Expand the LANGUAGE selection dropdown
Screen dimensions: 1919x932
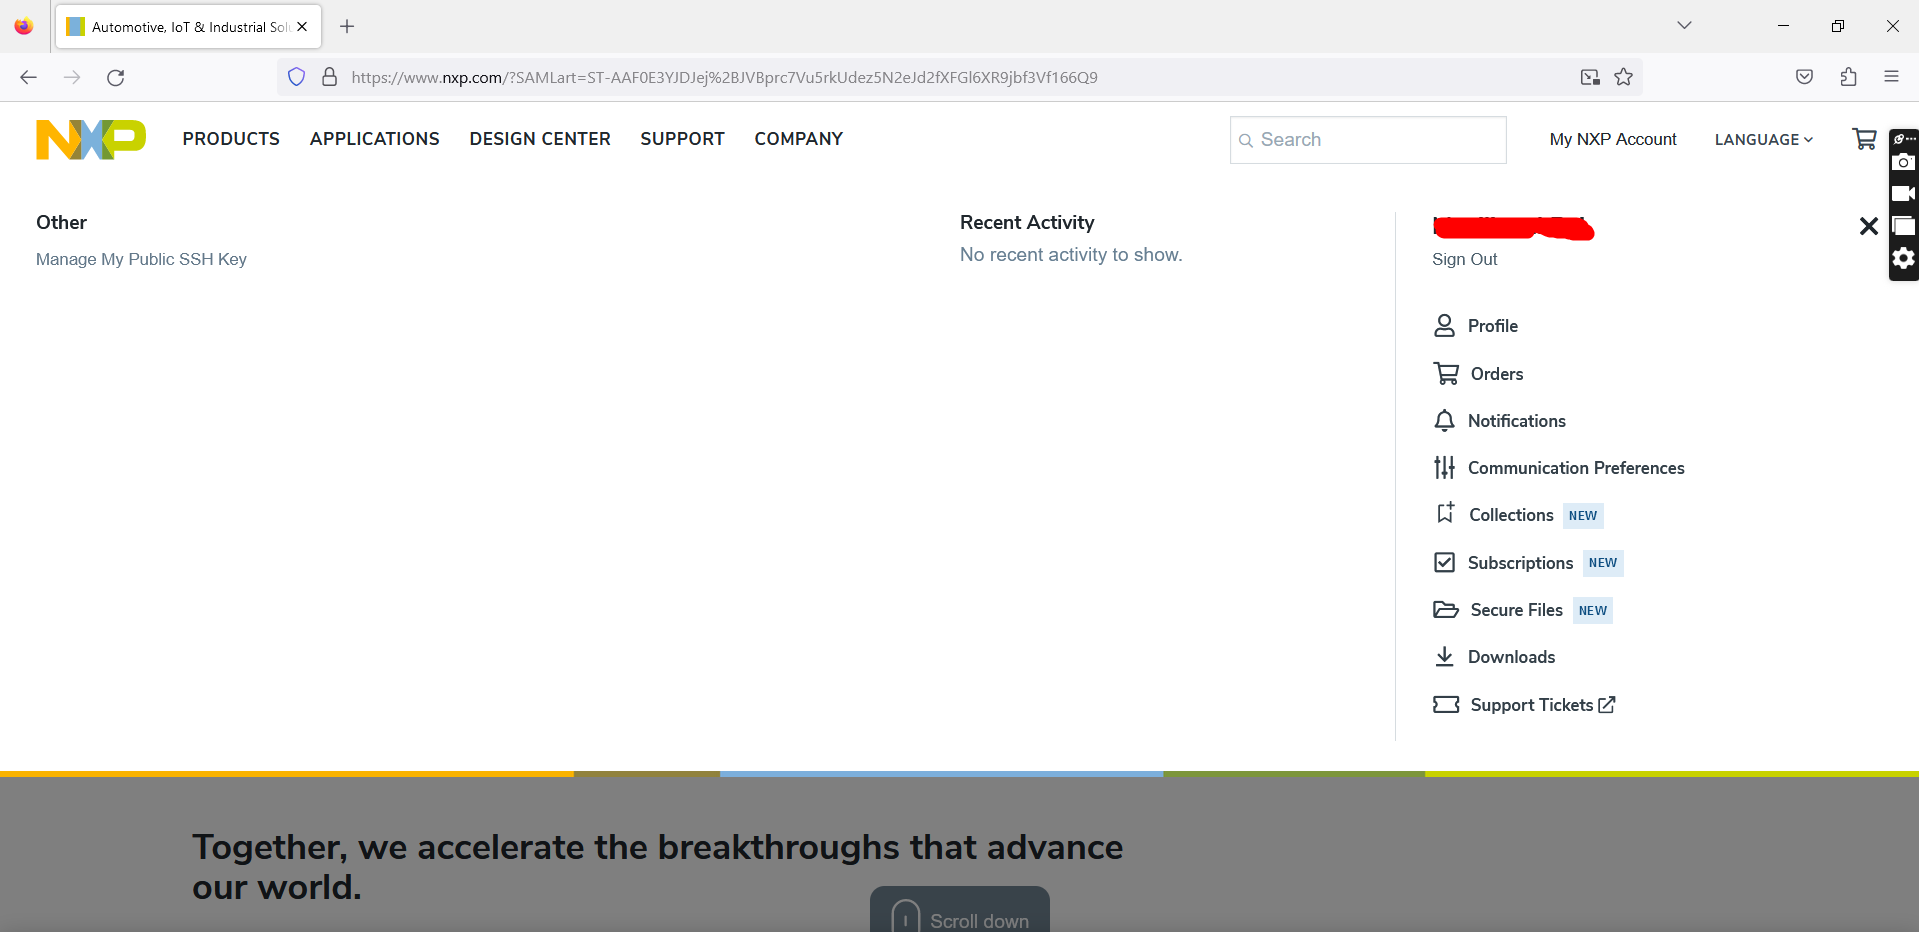pos(1763,139)
